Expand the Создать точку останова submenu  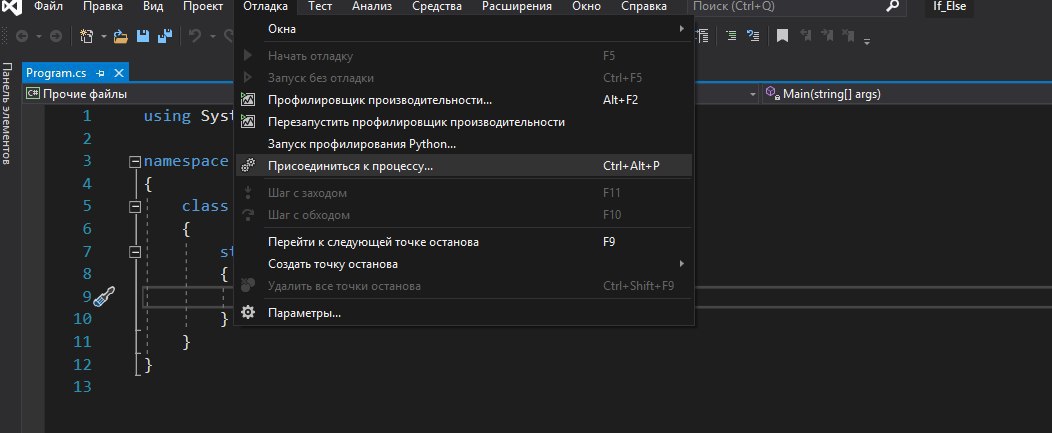pos(464,264)
